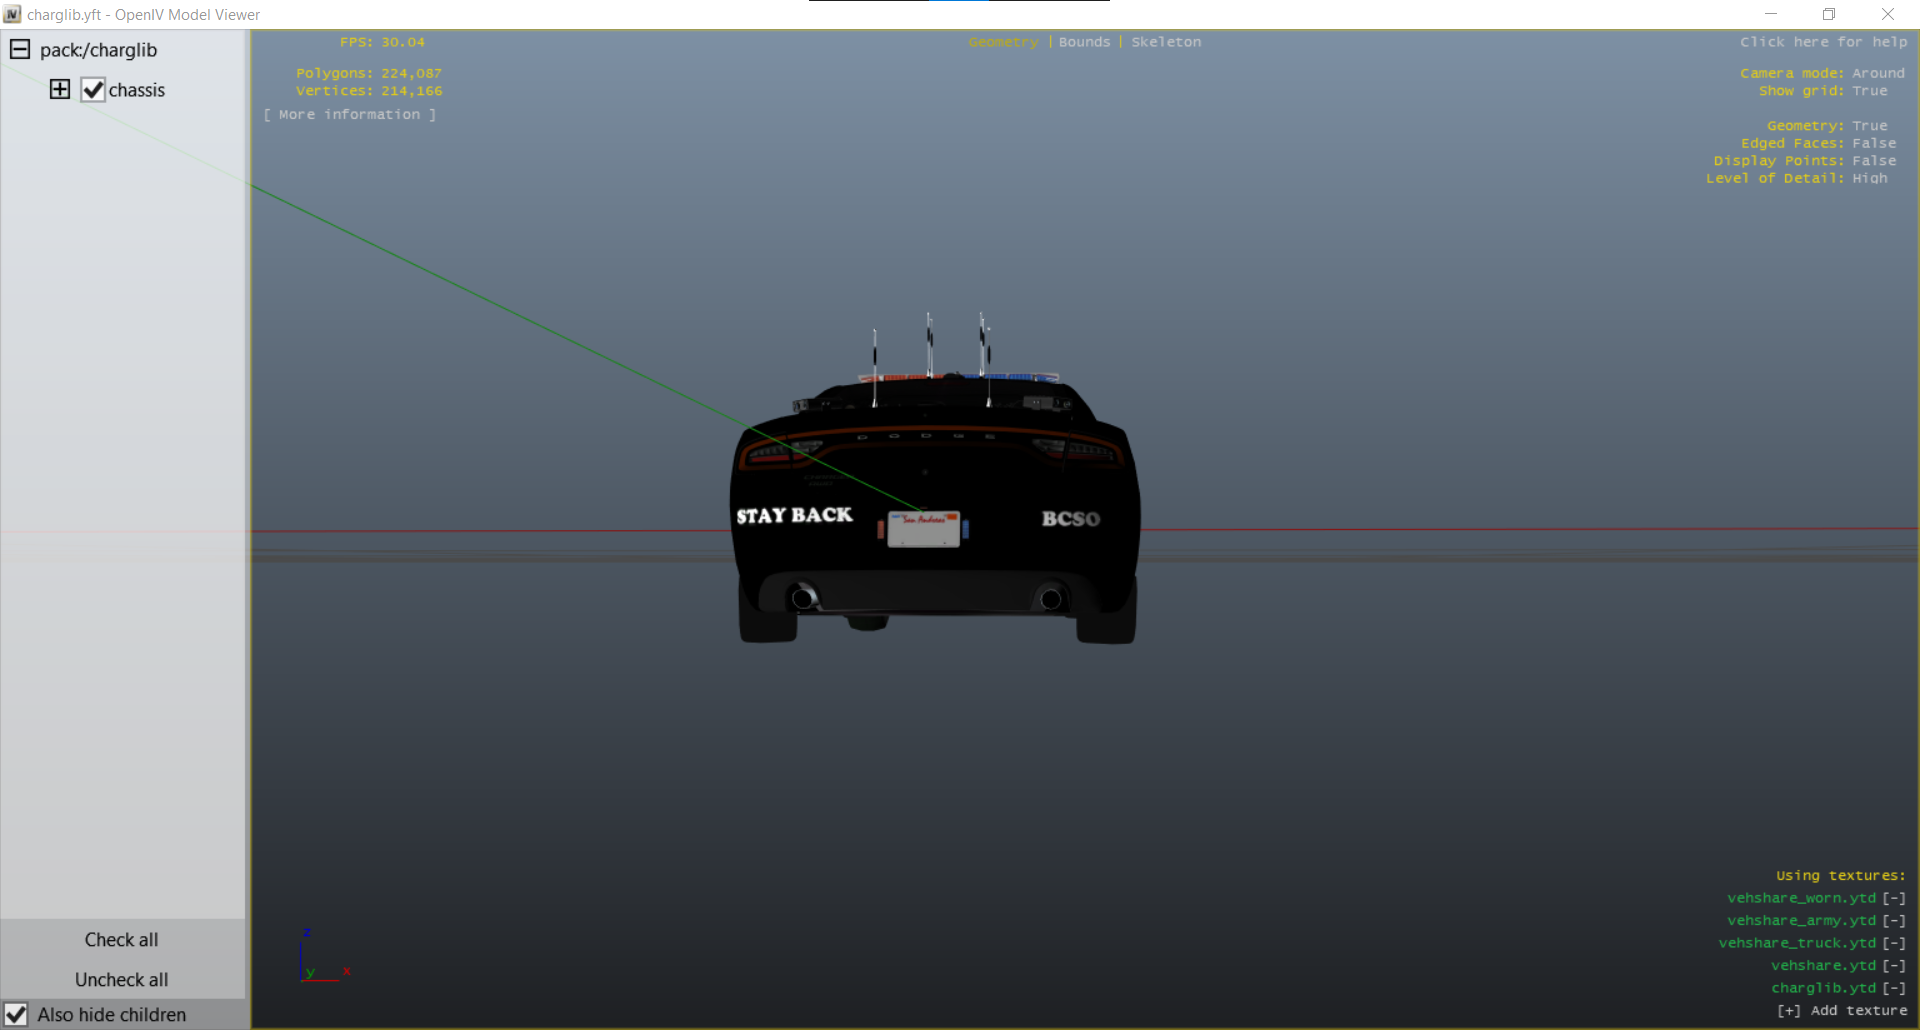The height and width of the screenshot is (1030, 1920).
Task: Open More information details
Action: pos(349,115)
